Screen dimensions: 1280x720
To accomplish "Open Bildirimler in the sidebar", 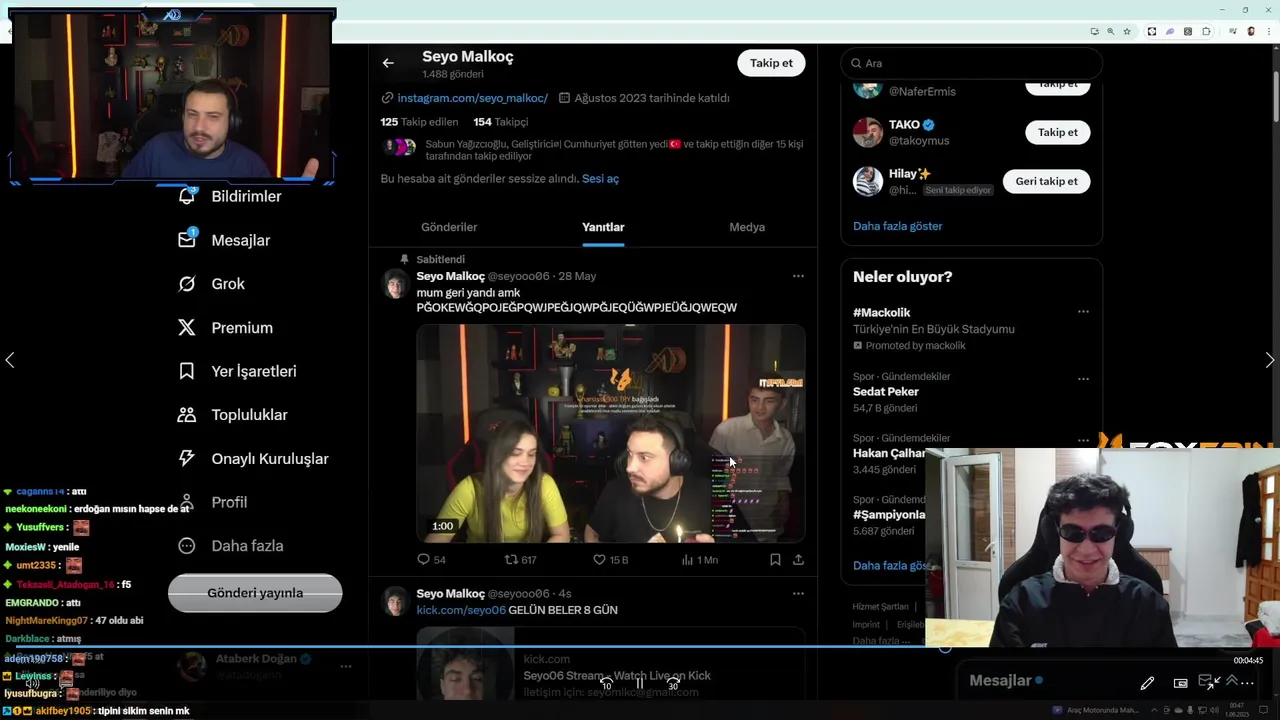I will pyautogui.click(x=232, y=197).
